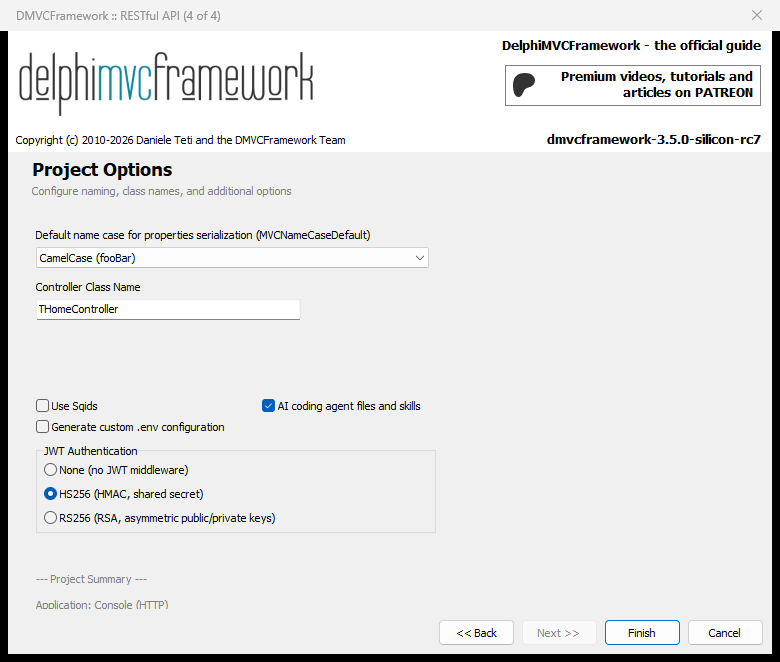Viewport: 780px width, 662px height.
Task: Open the name case dropdown arrow
Action: (419, 258)
